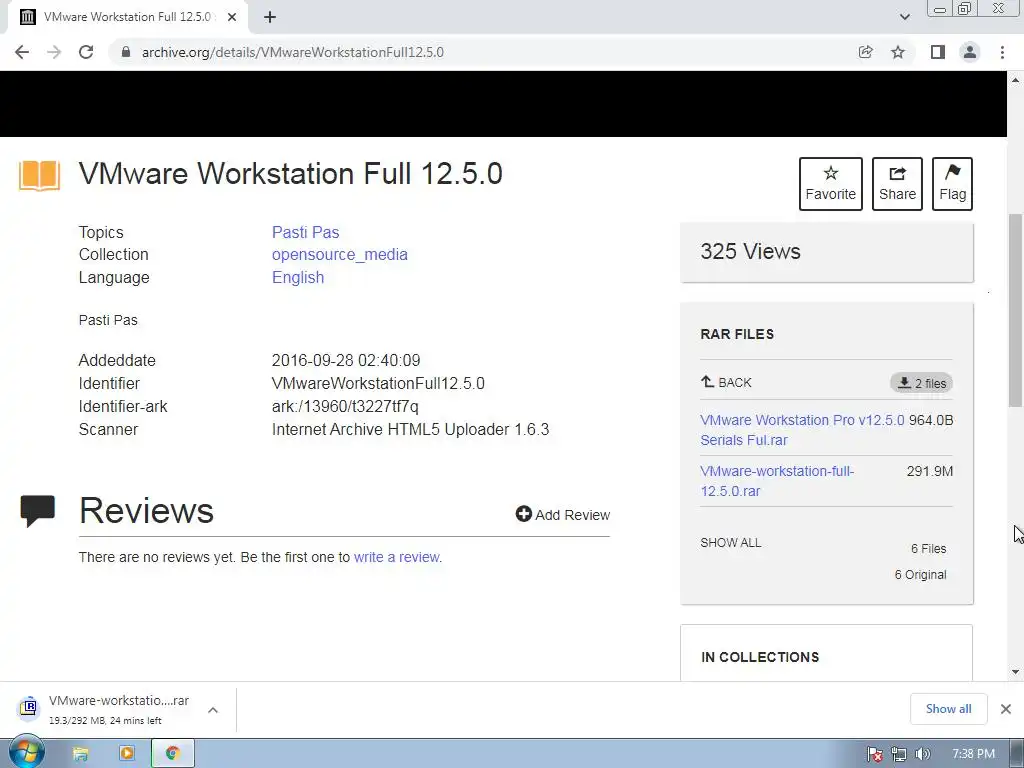Open the Chrome three-dot menu
This screenshot has width=1024, height=768.
pyautogui.click(x=1002, y=52)
